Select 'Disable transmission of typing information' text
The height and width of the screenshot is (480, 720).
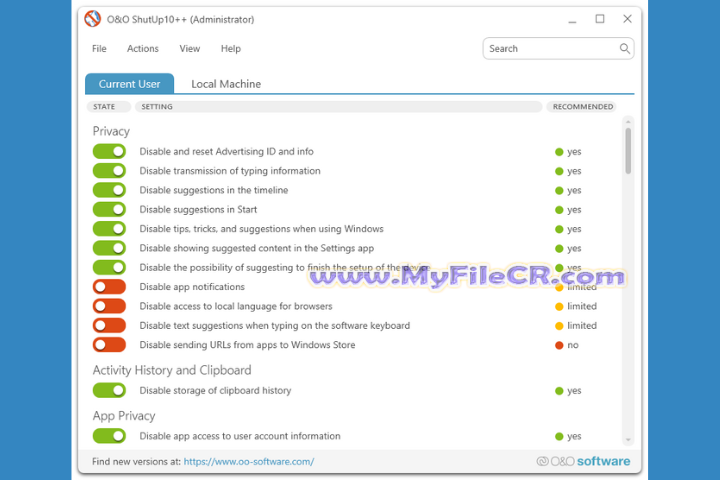tap(230, 171)
